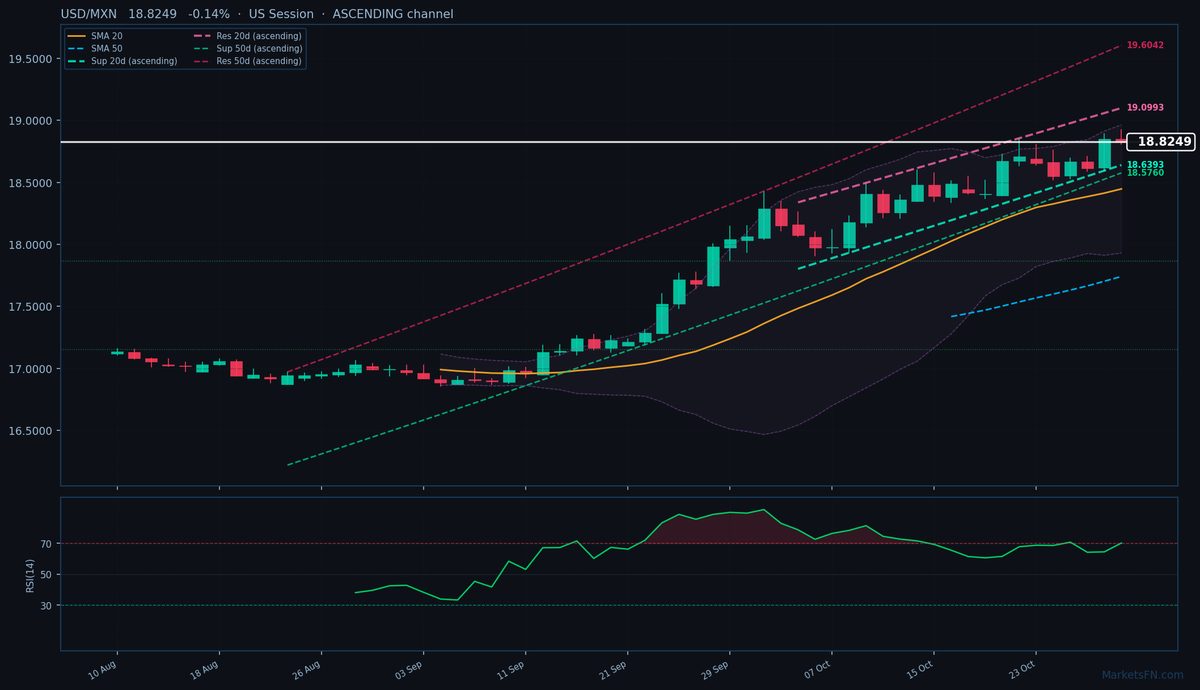Image resolution: width=1200 pixels, height=690 pixels.
Task: Click the 16.5000 price axis tick
Action: coord(30,431)
